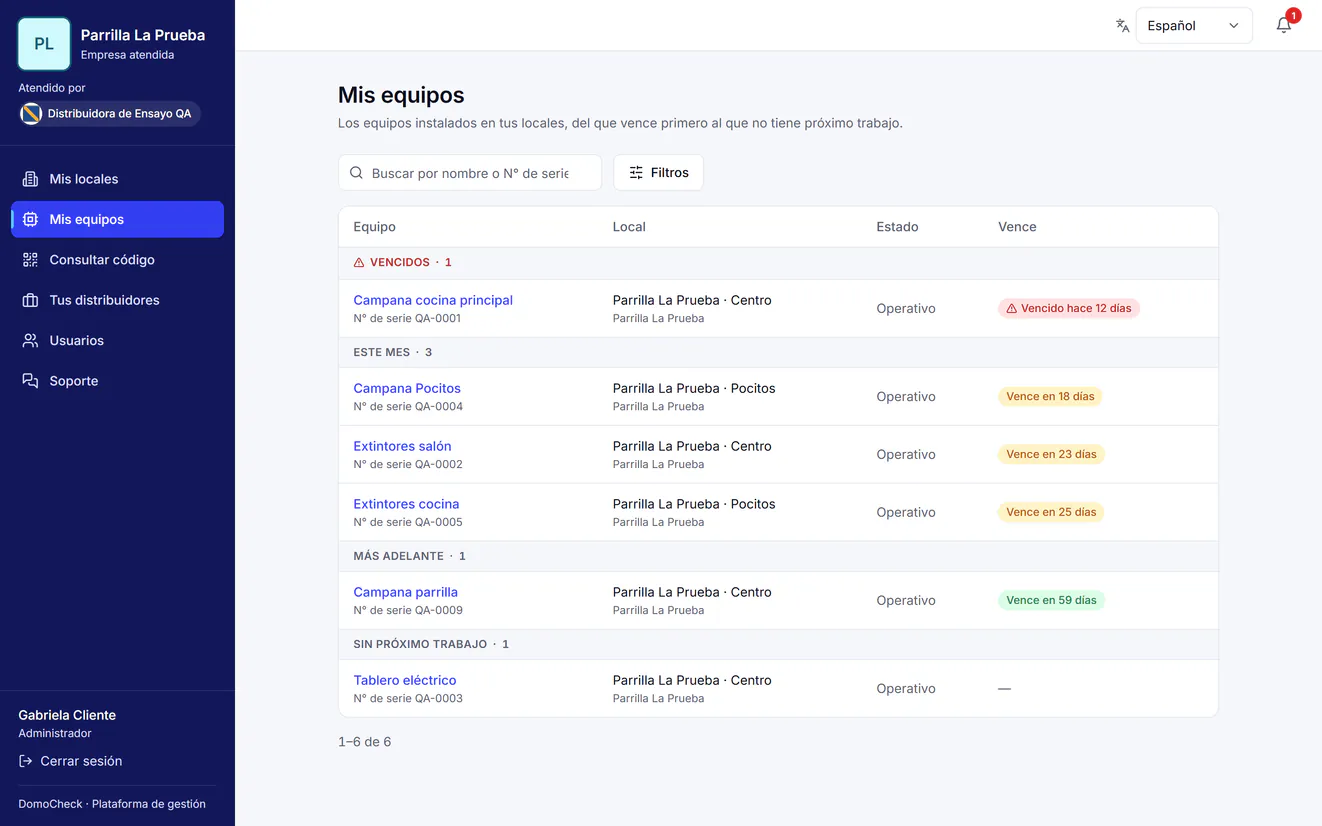Screen dimensions: 1322x826
Task: Open the notifications bell
Action: [x=1284, y=25]
